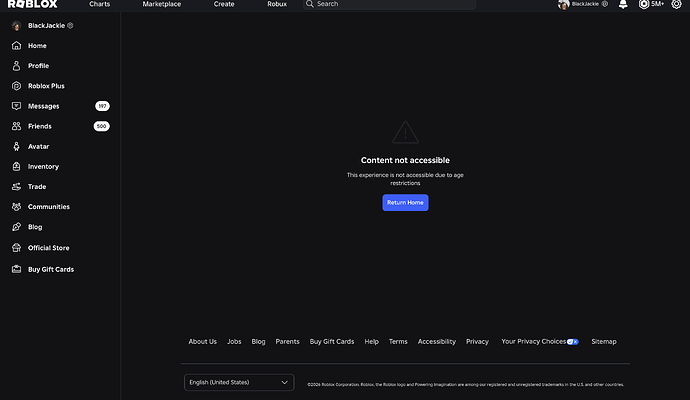Open the About Us footer link
The width and height of the screenshot is (690, 400).
pyautogui.click(x=202, y=341)
